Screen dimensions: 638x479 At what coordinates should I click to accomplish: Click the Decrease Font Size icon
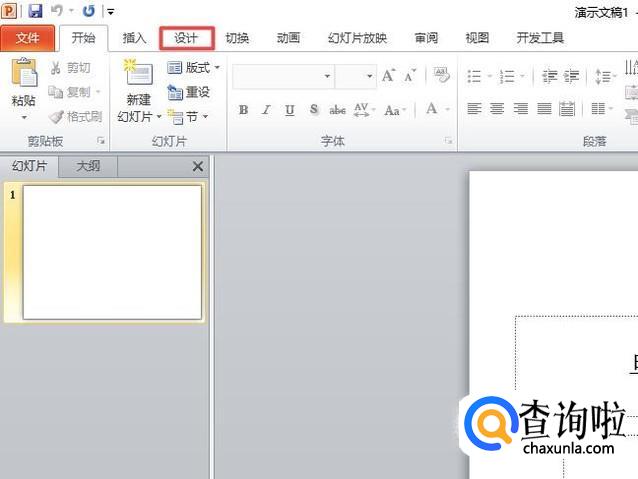(410, 76)
